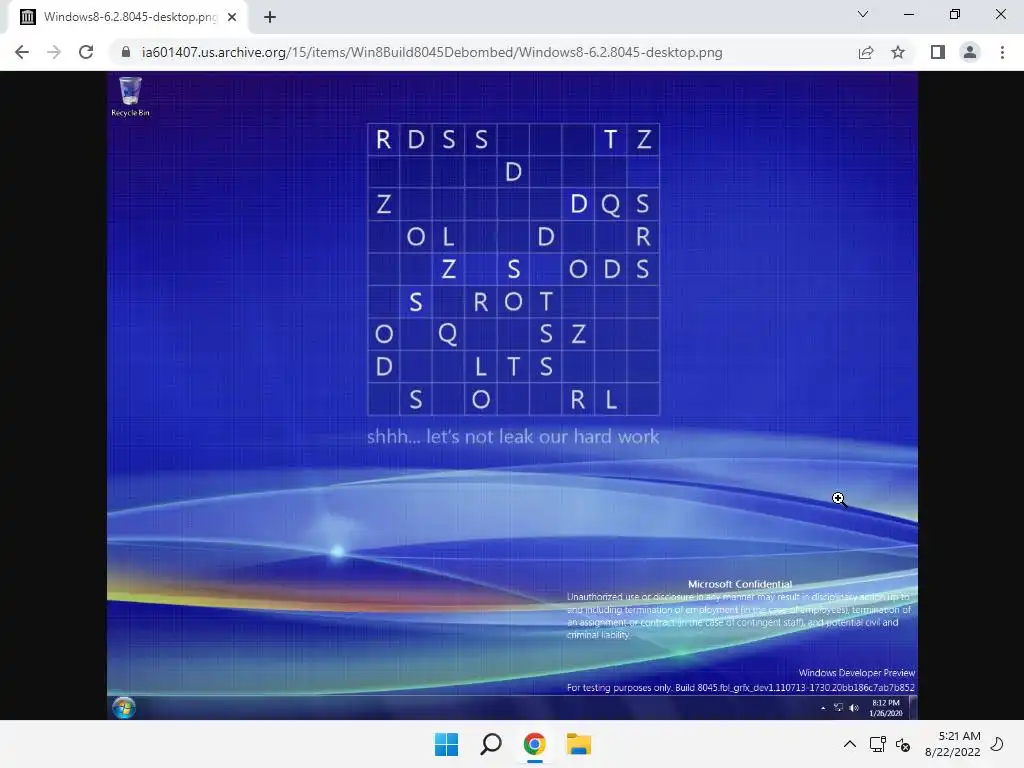Click the Windows Developer Preview text

pyautogui.click(x=857, y=673)
